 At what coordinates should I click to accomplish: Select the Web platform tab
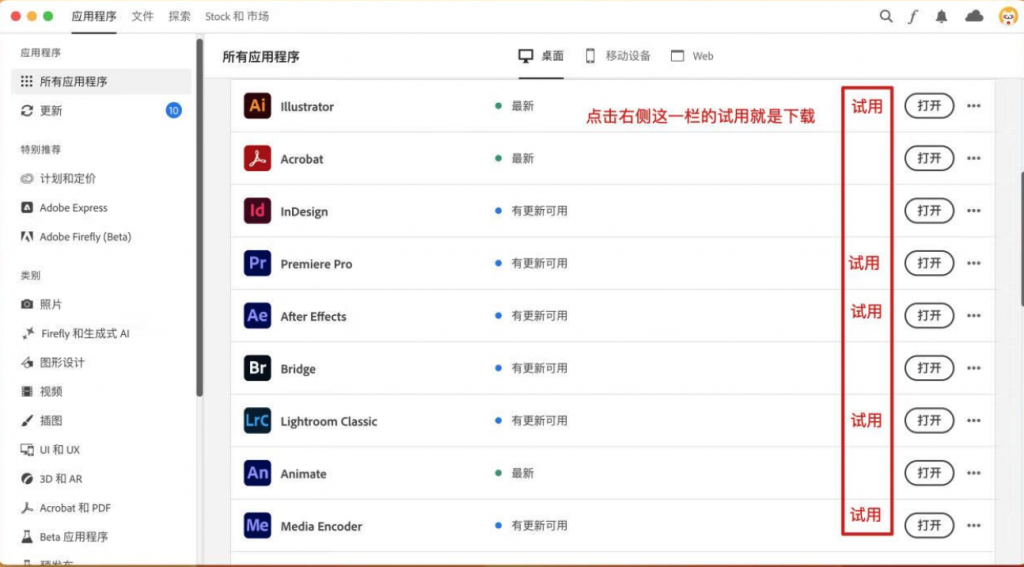tap(692, 56)
